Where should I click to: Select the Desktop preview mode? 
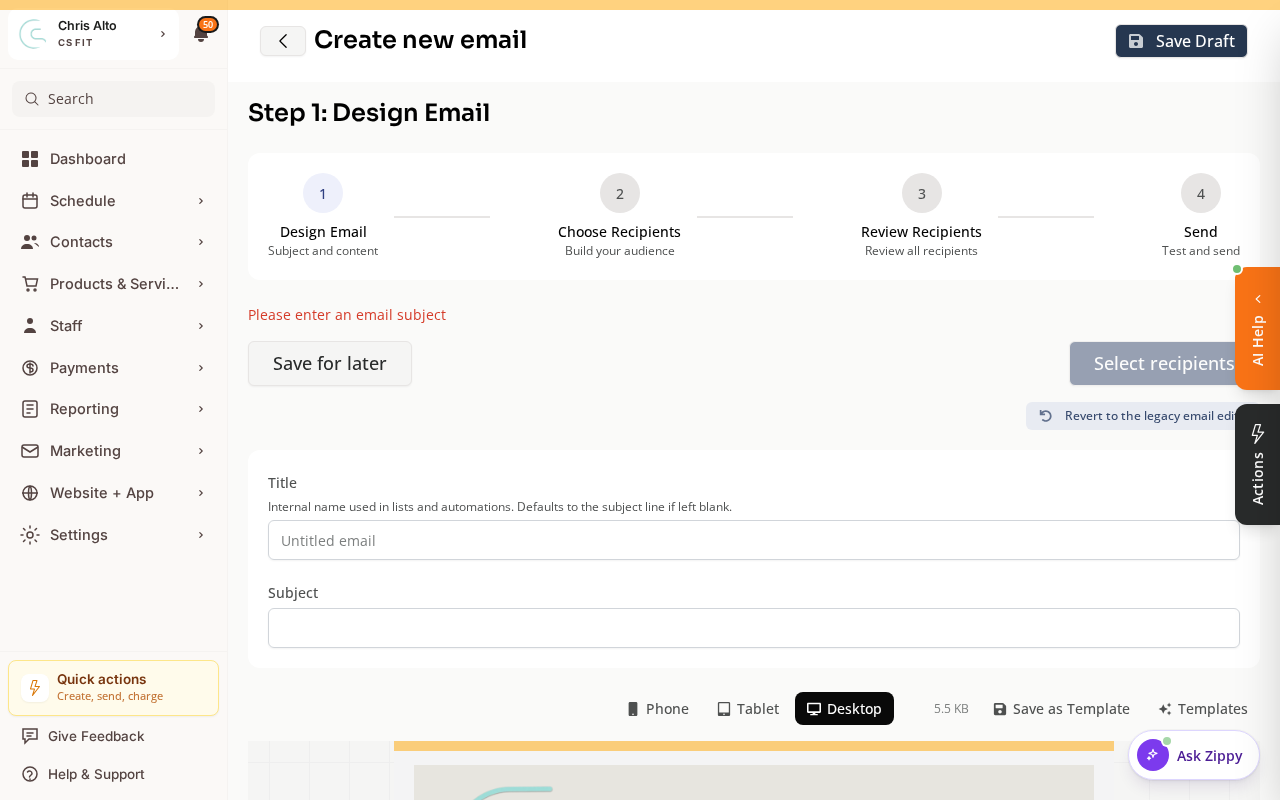tap(844, 709)
